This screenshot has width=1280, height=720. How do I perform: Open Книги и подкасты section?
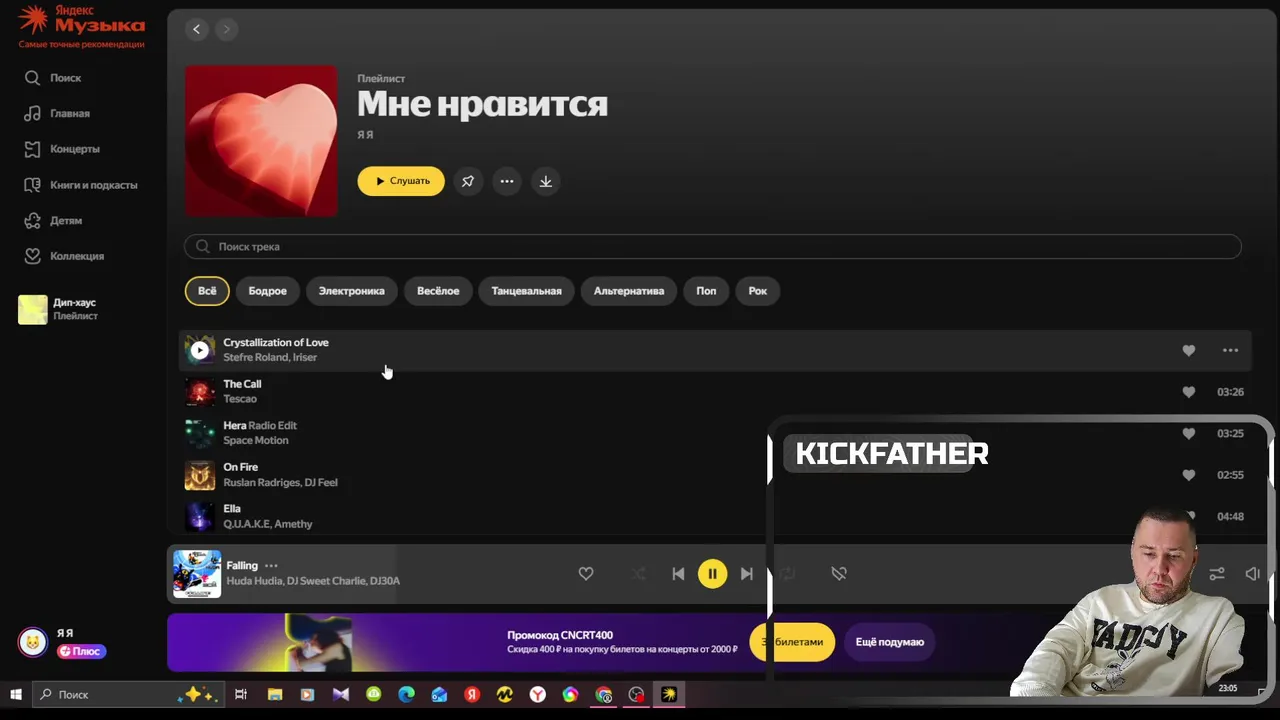(x=80, y=185)
